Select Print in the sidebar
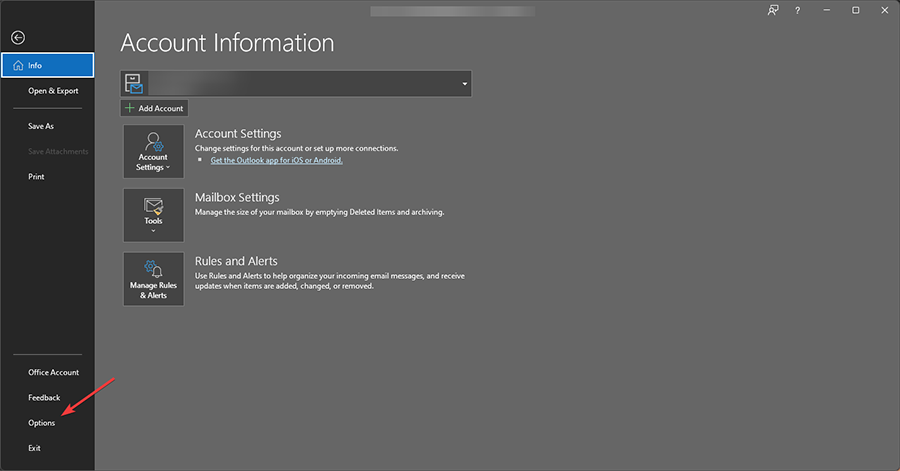 (x=36, y=177)
